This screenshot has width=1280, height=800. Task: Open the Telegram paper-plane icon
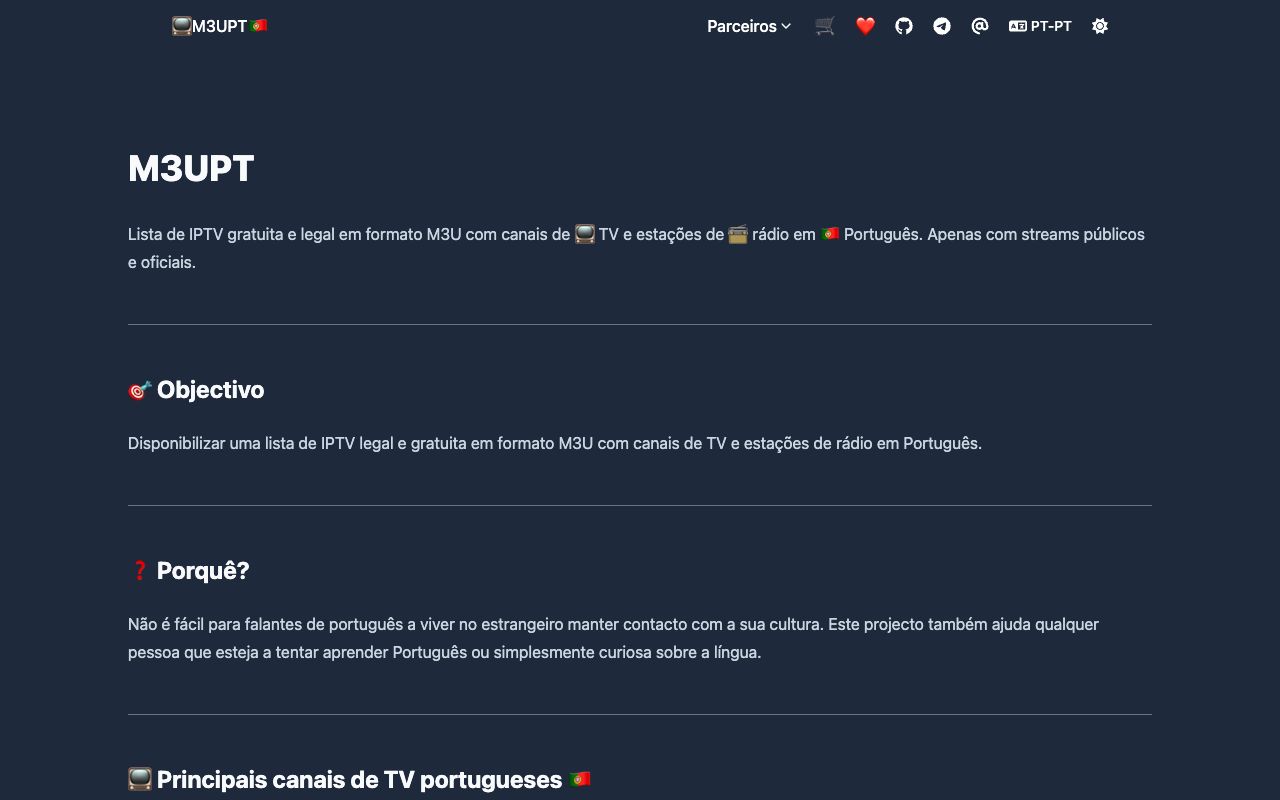click(x=942, y=26)
